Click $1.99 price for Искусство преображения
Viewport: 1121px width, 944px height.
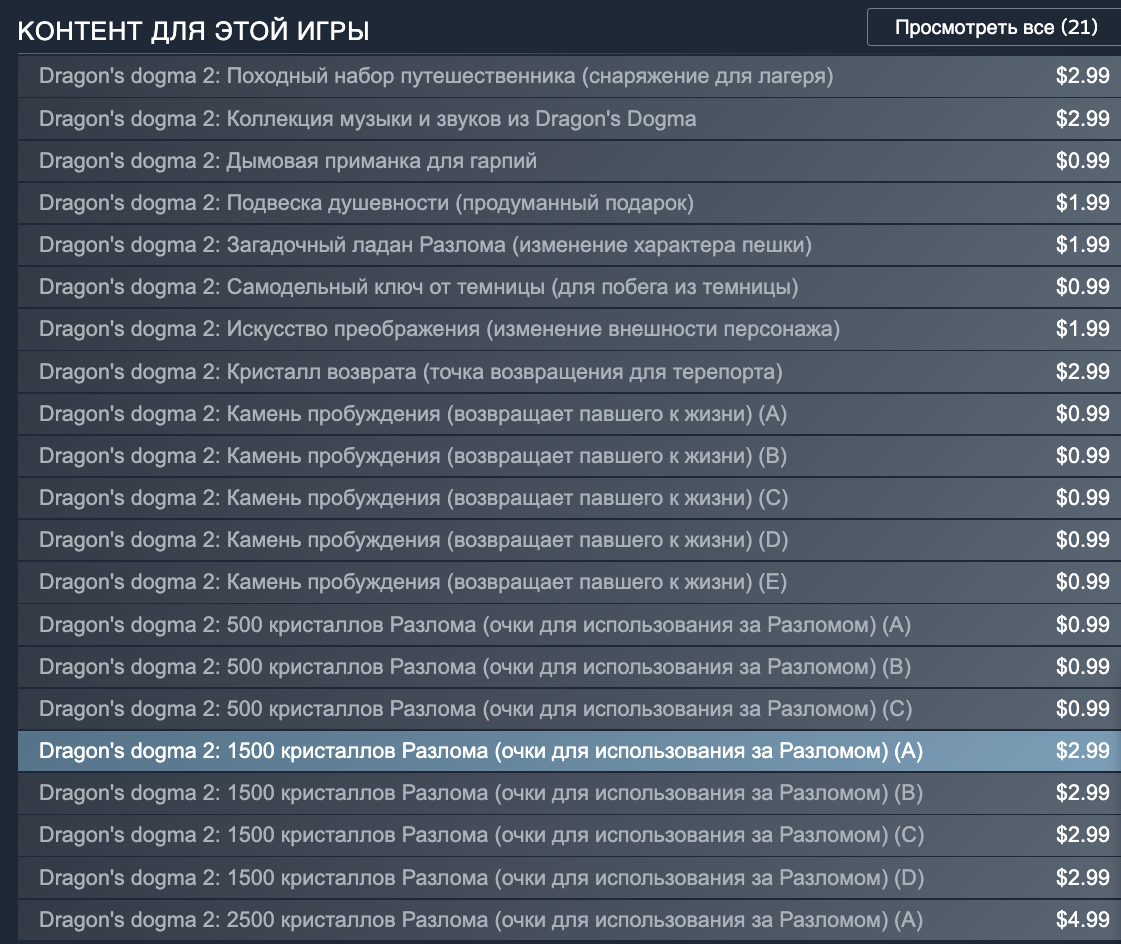point(1082,329)
